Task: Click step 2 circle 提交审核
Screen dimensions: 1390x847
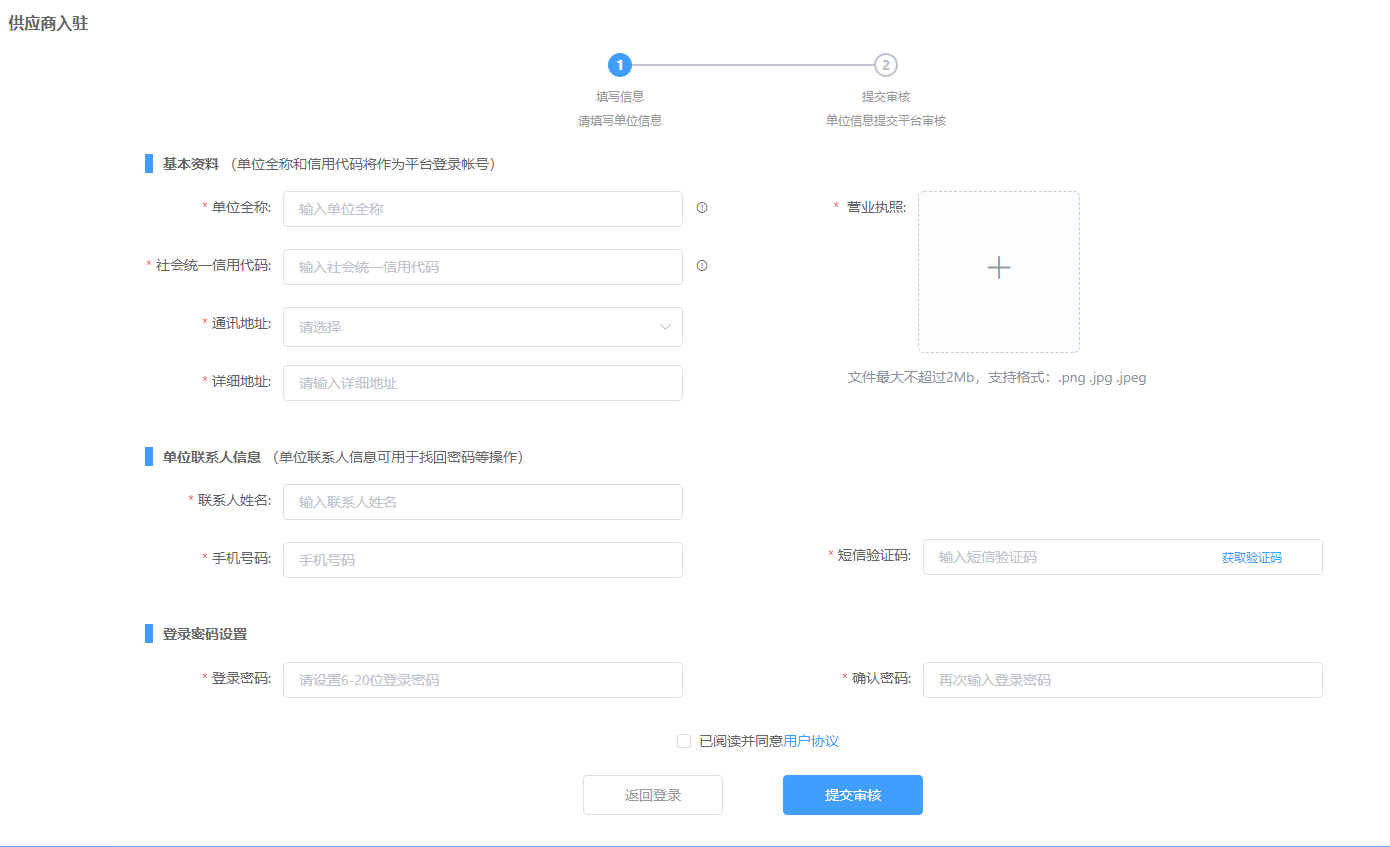Action: point(886,65)
